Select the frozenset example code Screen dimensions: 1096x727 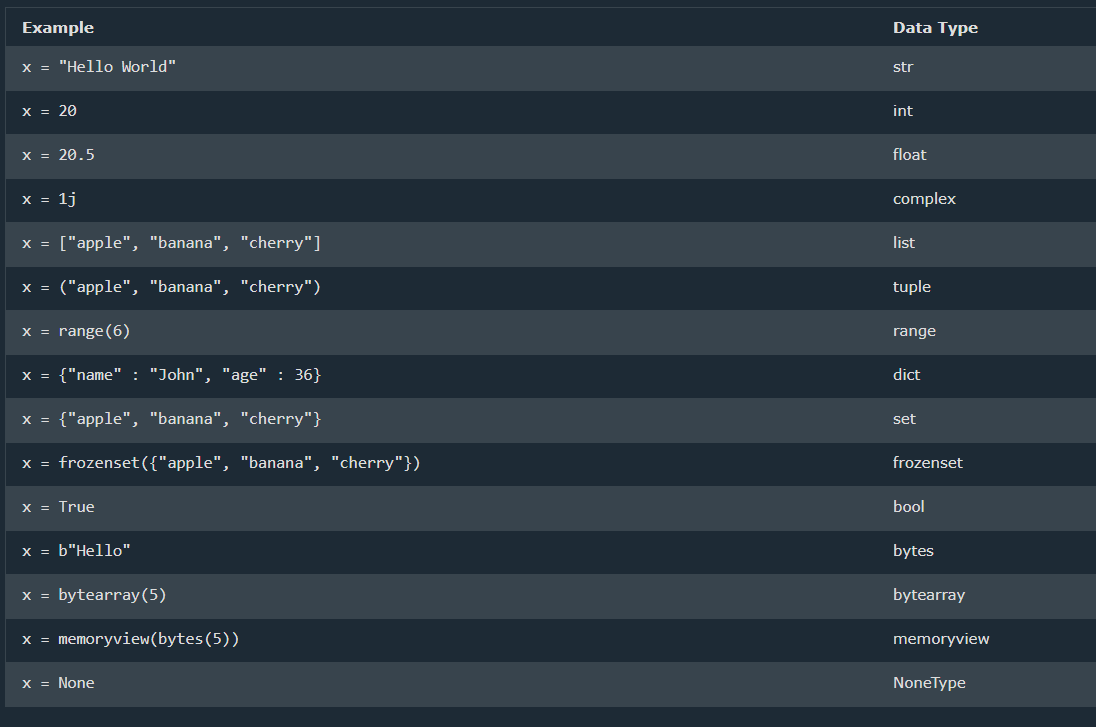pos(221,463)
